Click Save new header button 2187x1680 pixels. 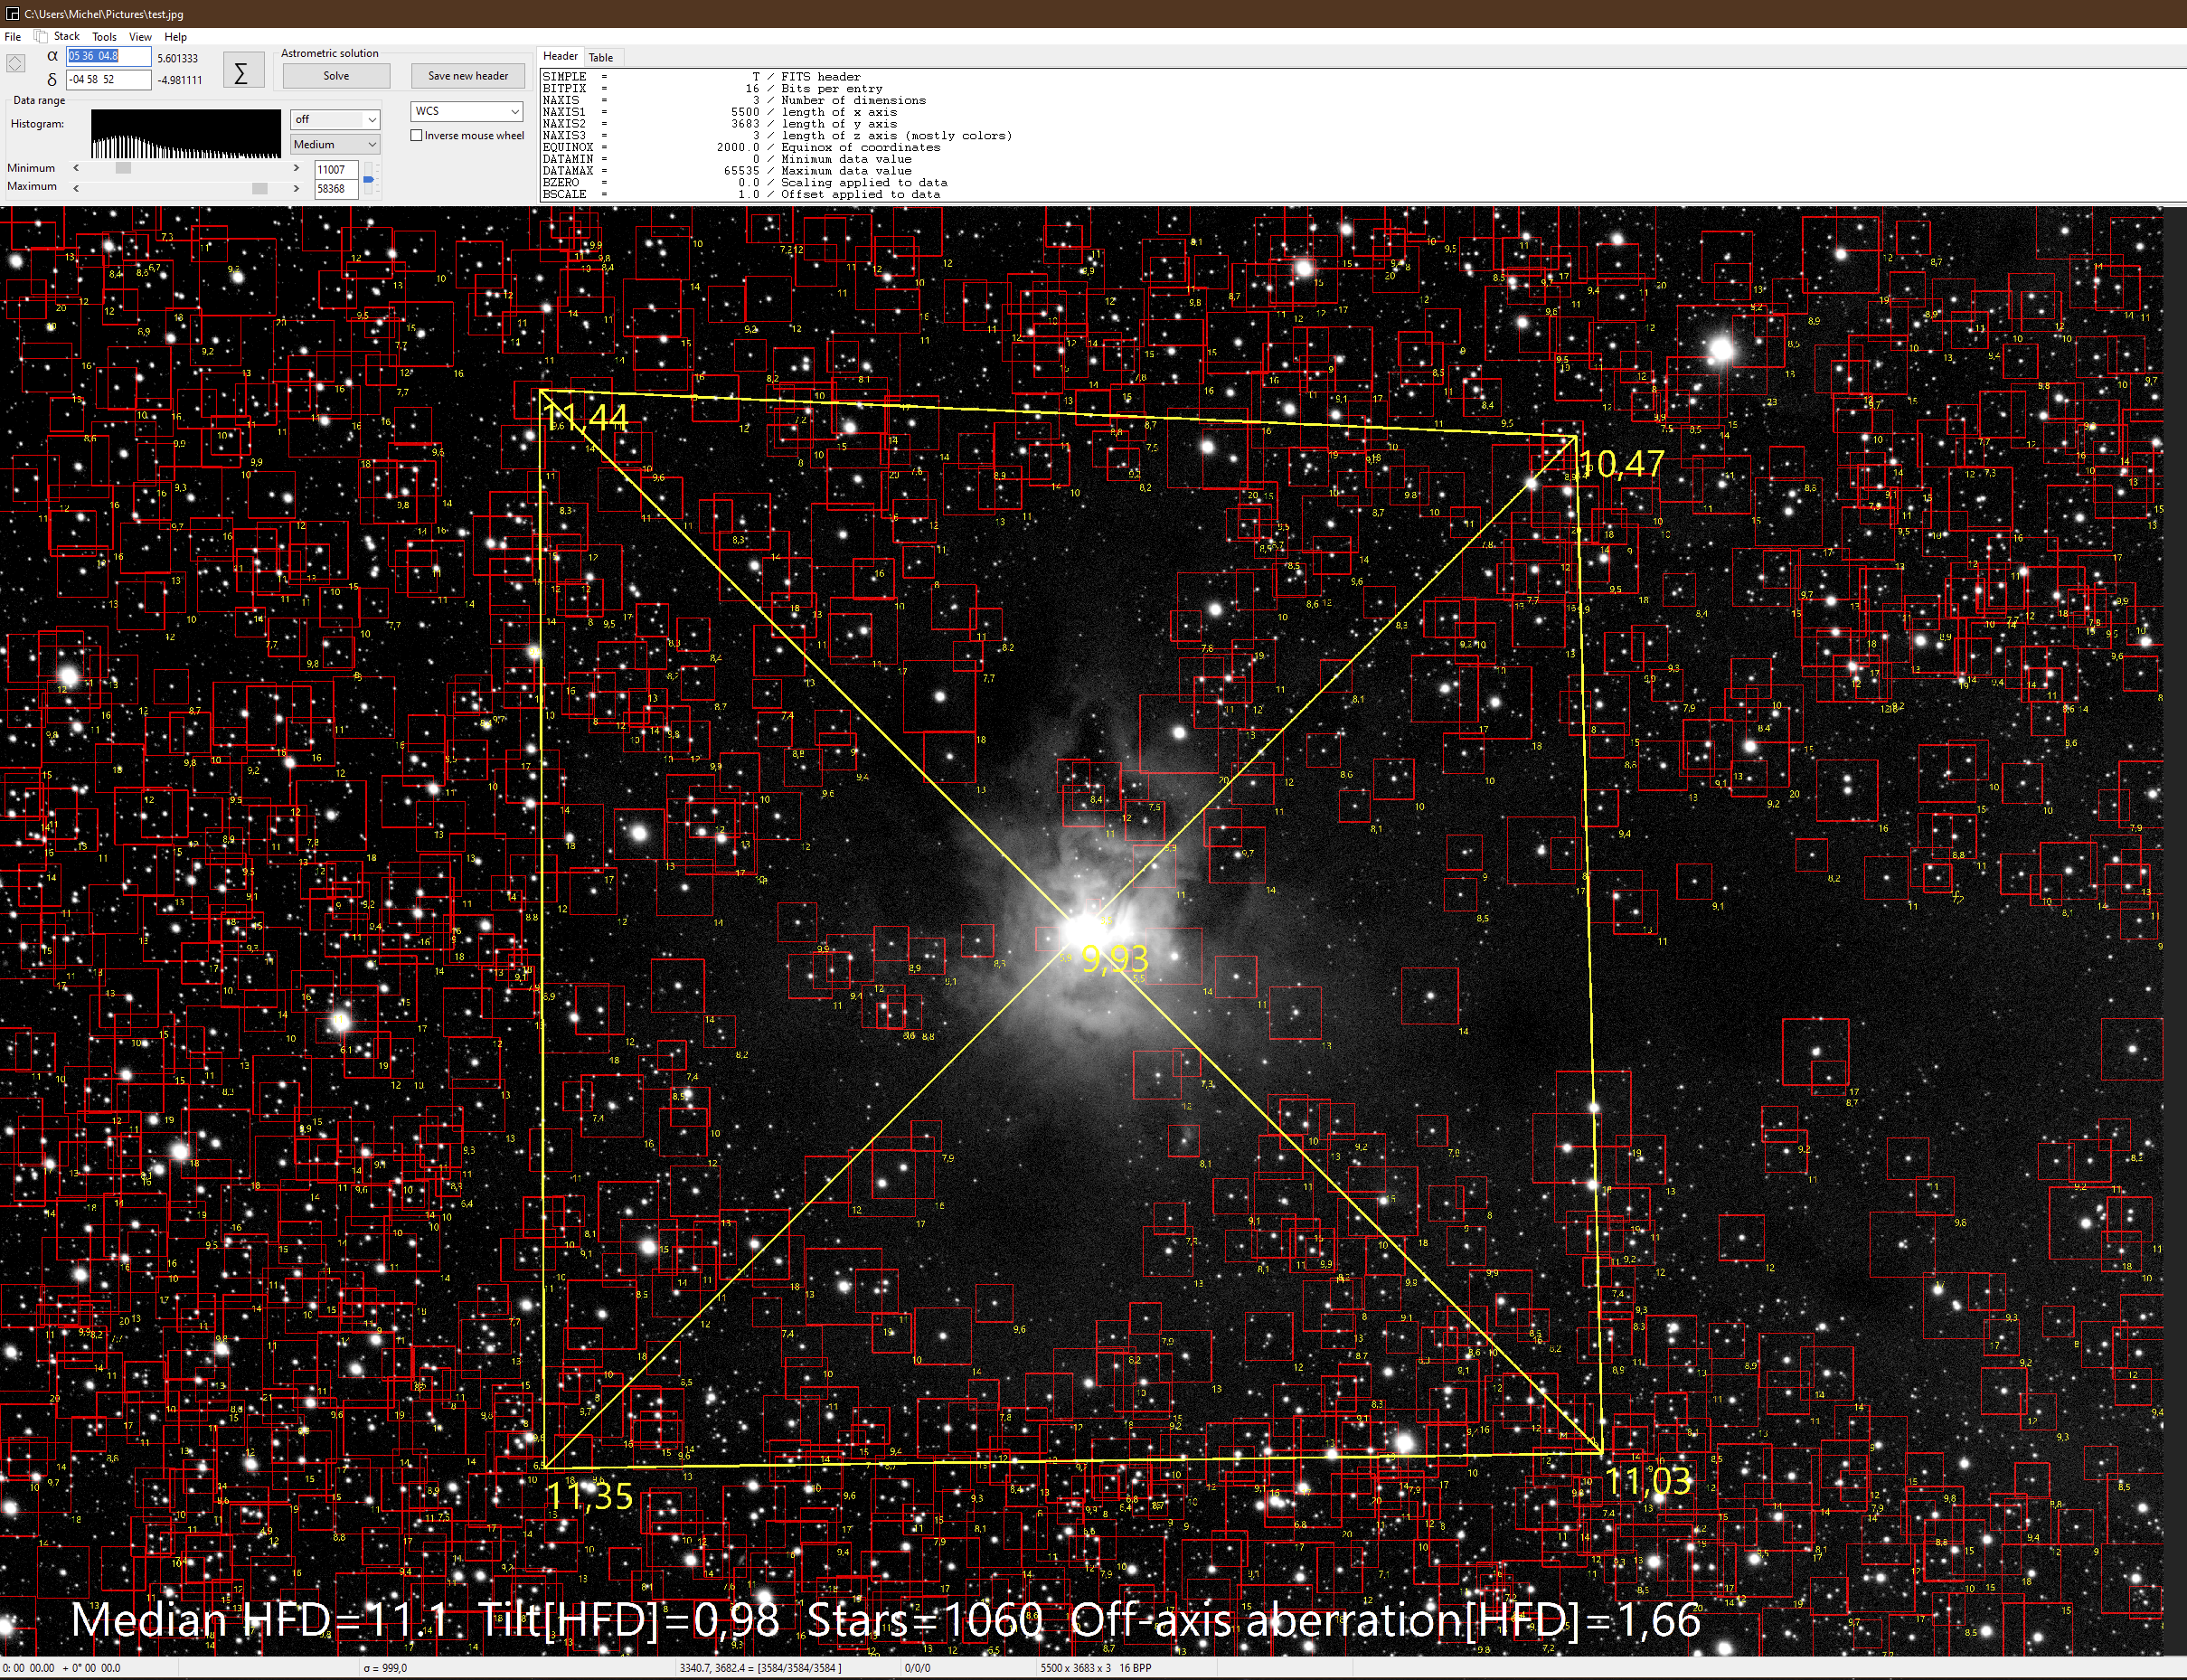[x=468, y=76]
